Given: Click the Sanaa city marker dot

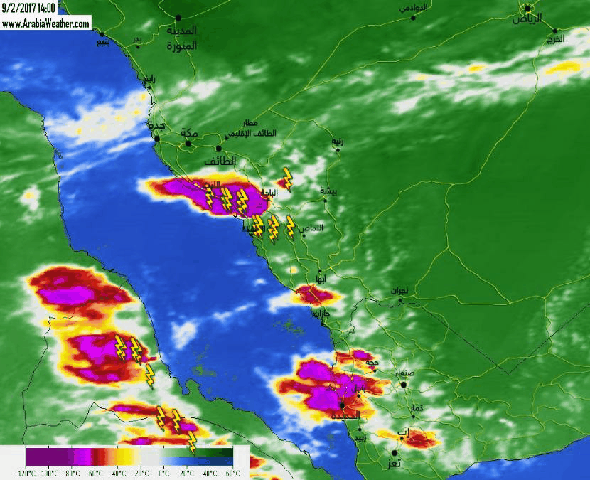Looking at the screenshot, I should (404, 385).
